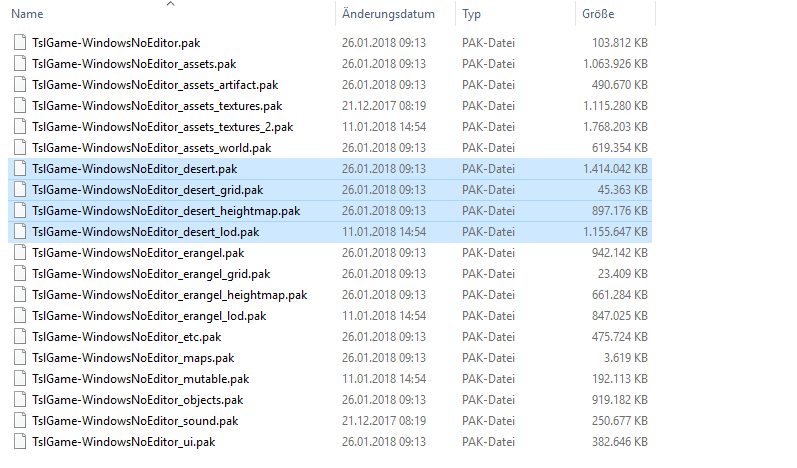The height and width of the screenshot is (468, 797).
Task: Select file name TslGame-WindowsNoEditor_sound.pak
Action: point(135,421)
